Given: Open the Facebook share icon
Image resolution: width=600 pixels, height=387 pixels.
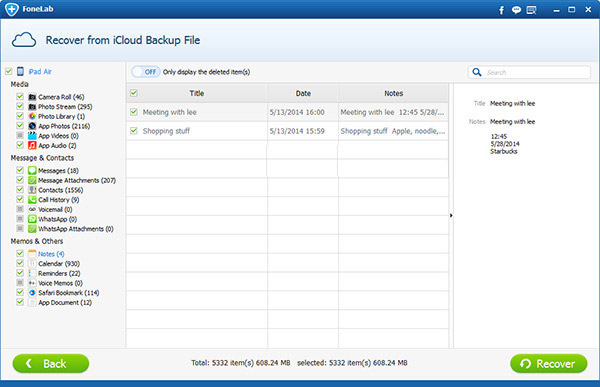Looking at the screenshot, I should [x=501, y=10].
